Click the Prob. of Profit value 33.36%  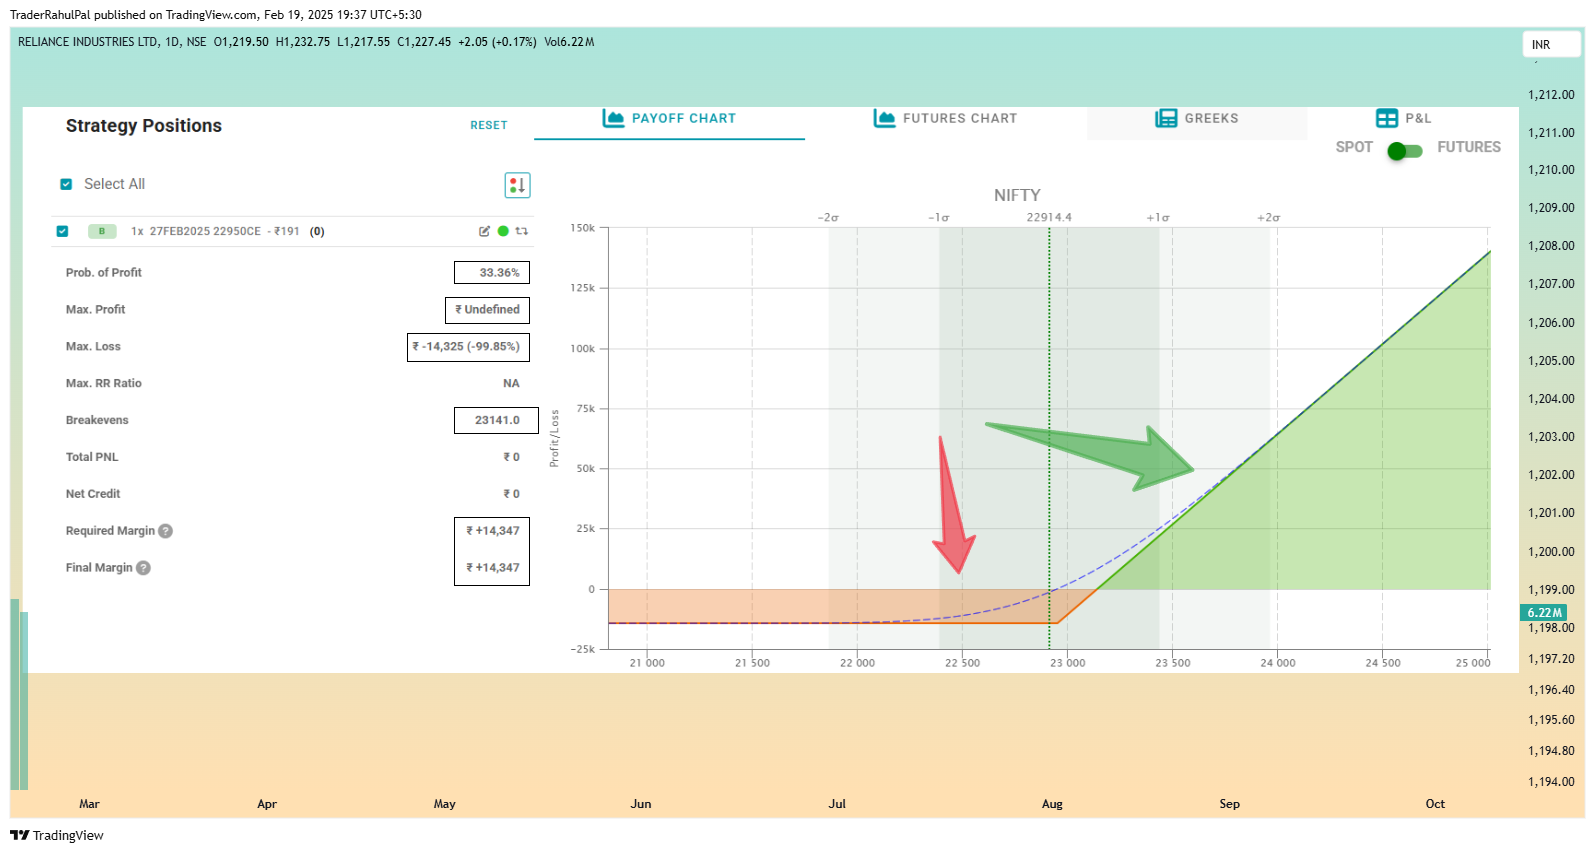(492, 273)
